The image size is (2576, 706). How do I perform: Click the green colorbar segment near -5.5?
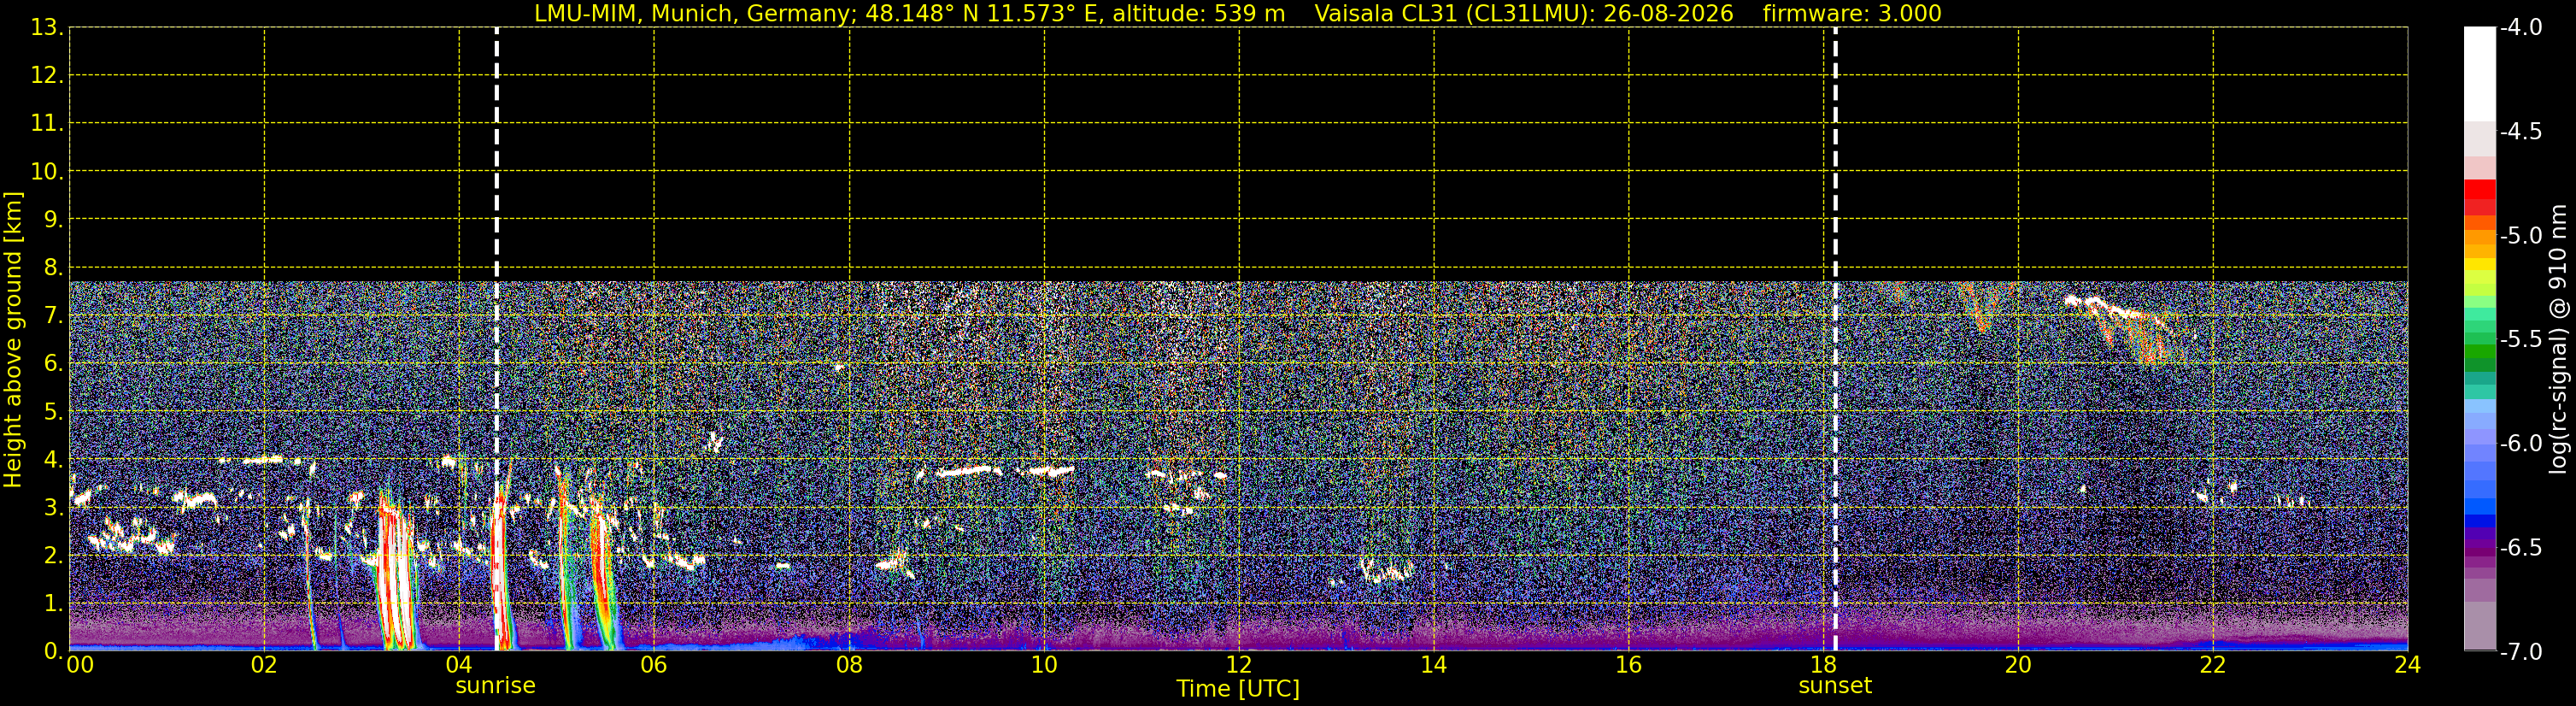pos(2479,341)
